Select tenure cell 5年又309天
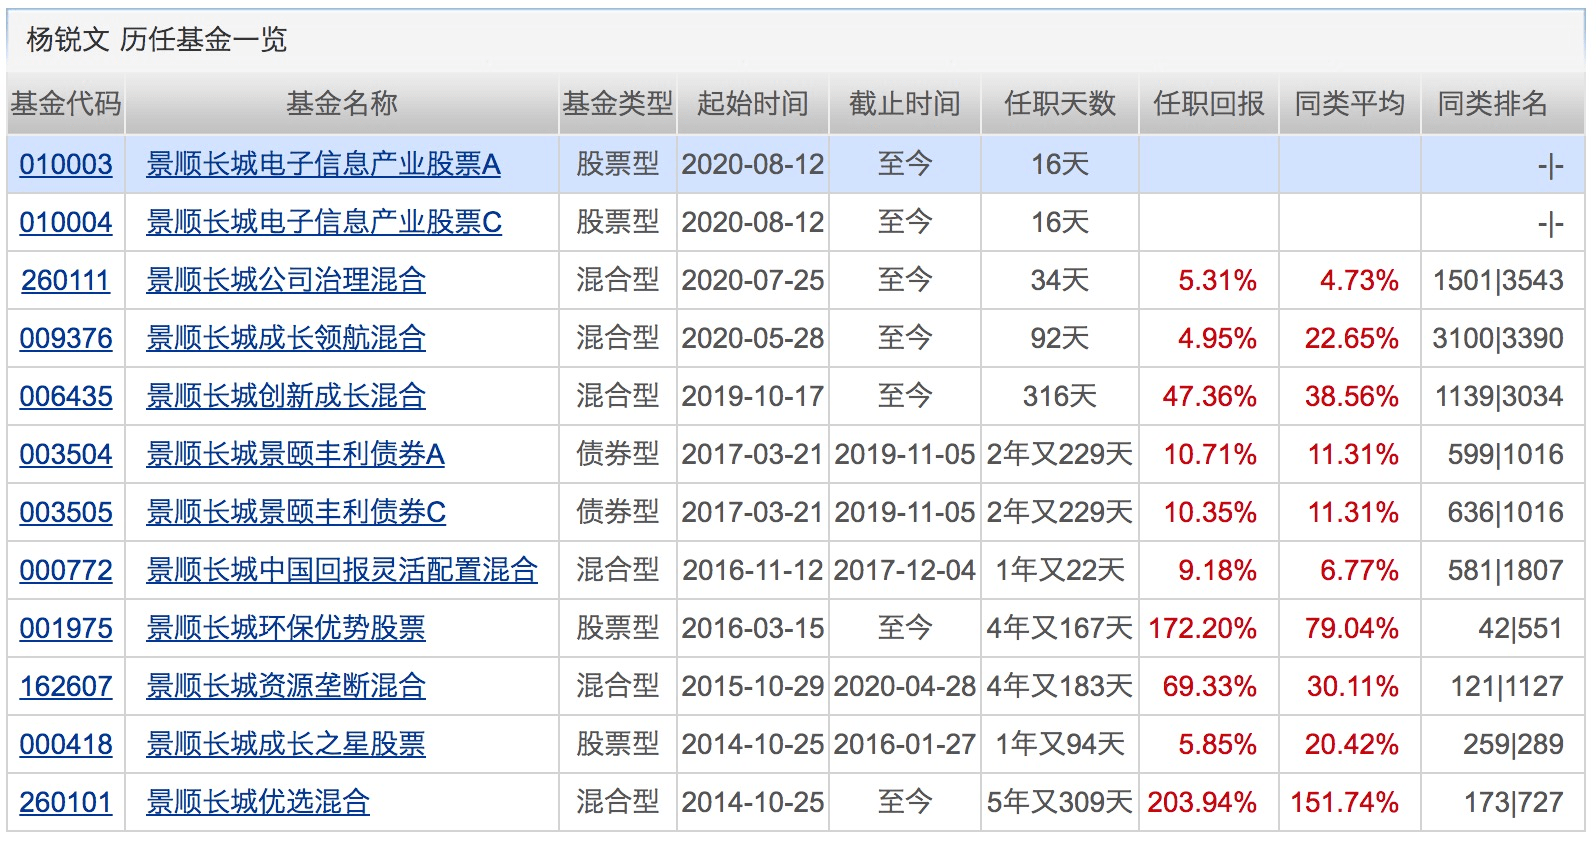The height and width of the screenshot is (844, 1596). click(x=1060, y=802)
